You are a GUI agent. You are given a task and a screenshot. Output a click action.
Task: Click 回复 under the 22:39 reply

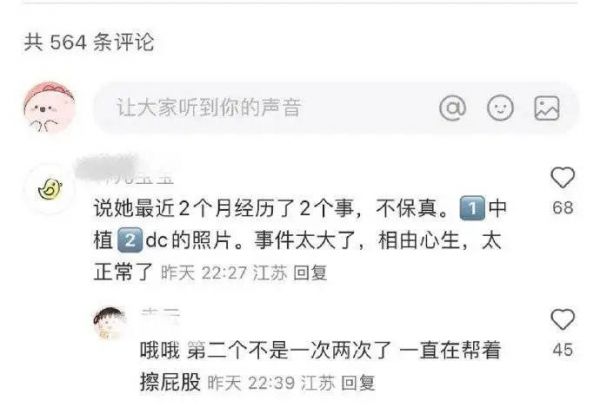(x=358, y=383)
